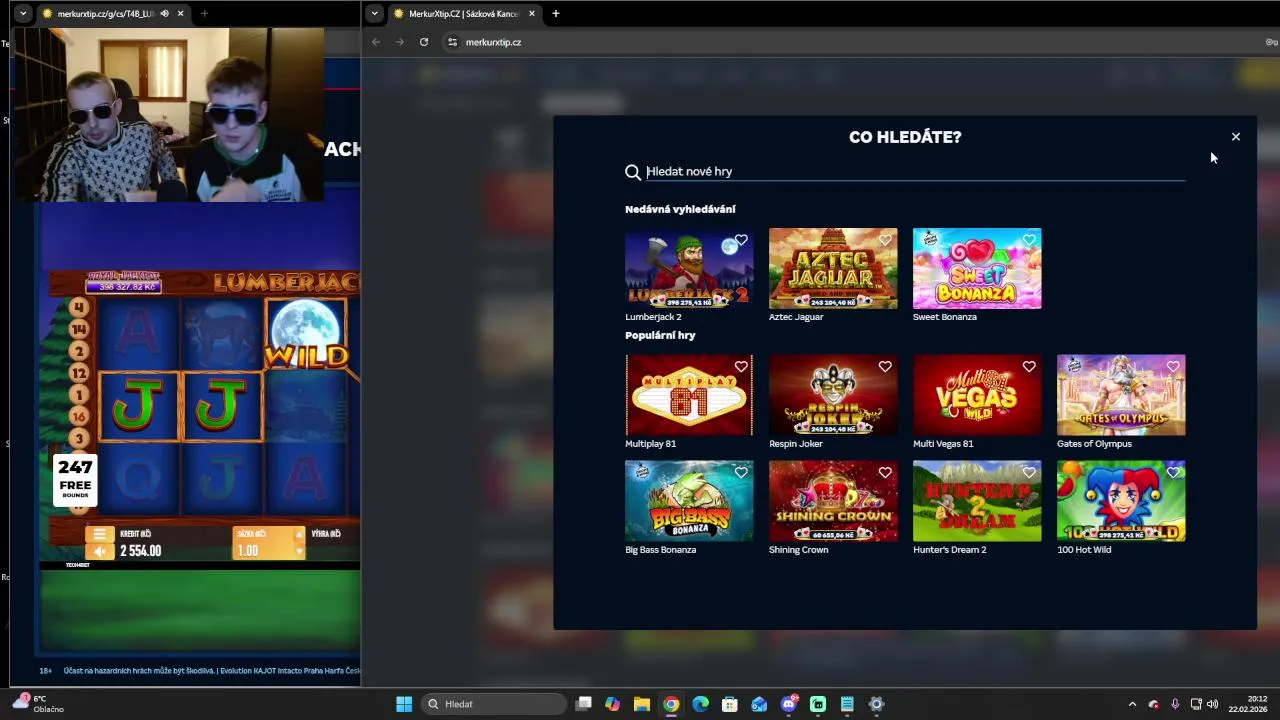
Task: Close the left window's game tab
Action: 181,14
